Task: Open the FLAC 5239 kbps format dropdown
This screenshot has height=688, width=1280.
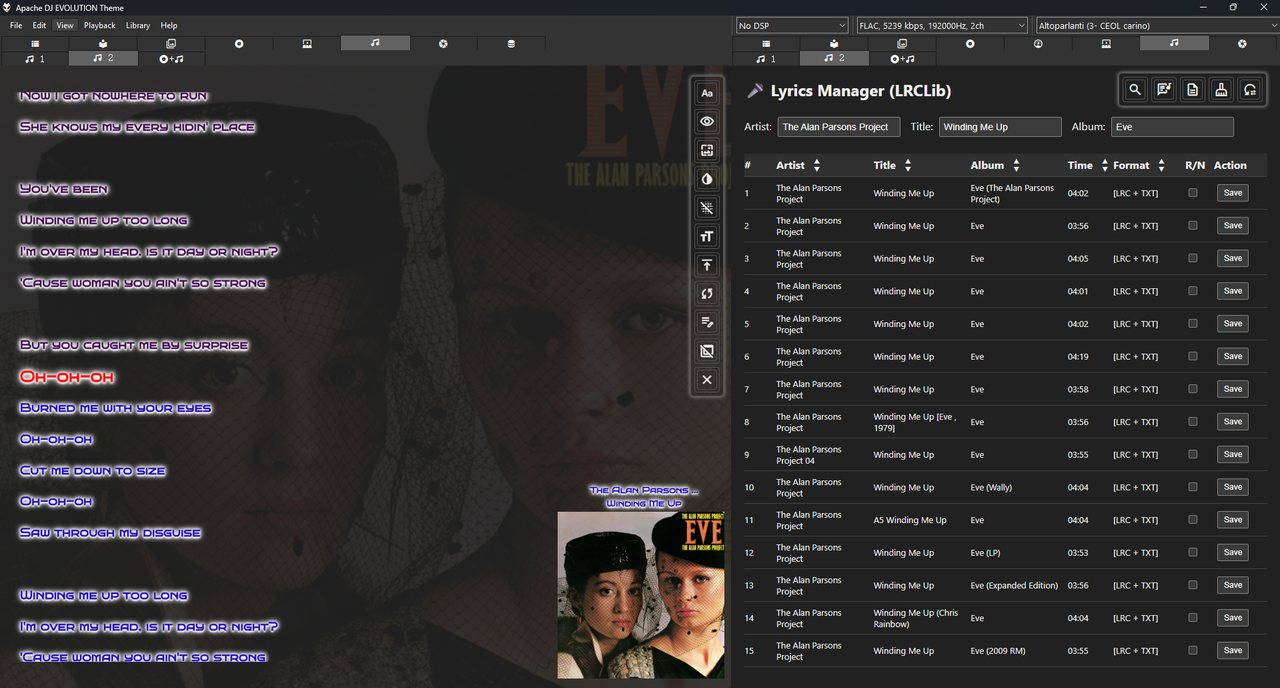Action: pyautogui.click(x=942, y=25)
